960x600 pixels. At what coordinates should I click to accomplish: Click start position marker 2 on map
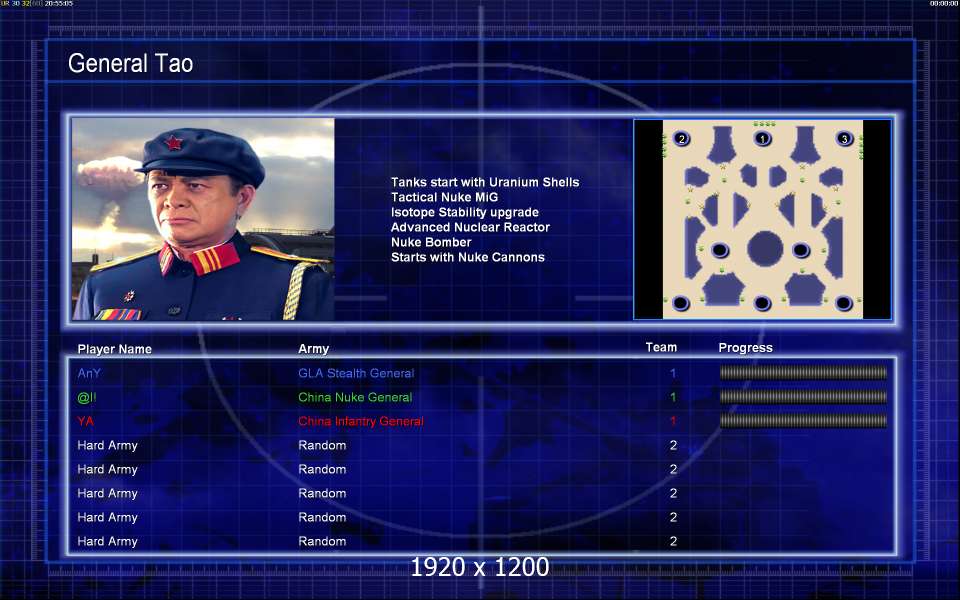tap(681, 139)
